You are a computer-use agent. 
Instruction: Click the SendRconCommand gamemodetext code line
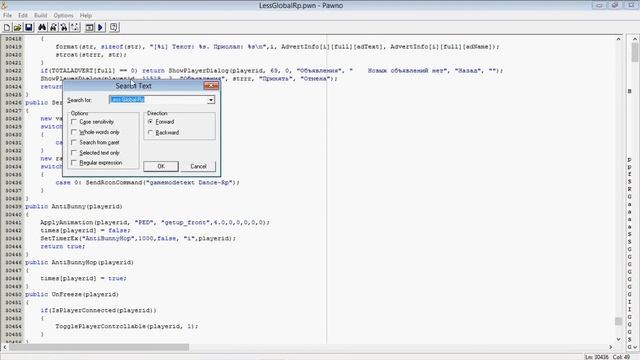point(148,182)
